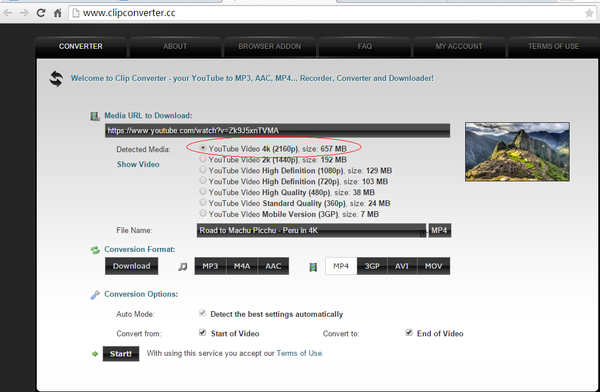
Task: Click the film icon beside video formats
Action: tap(313, 267)
